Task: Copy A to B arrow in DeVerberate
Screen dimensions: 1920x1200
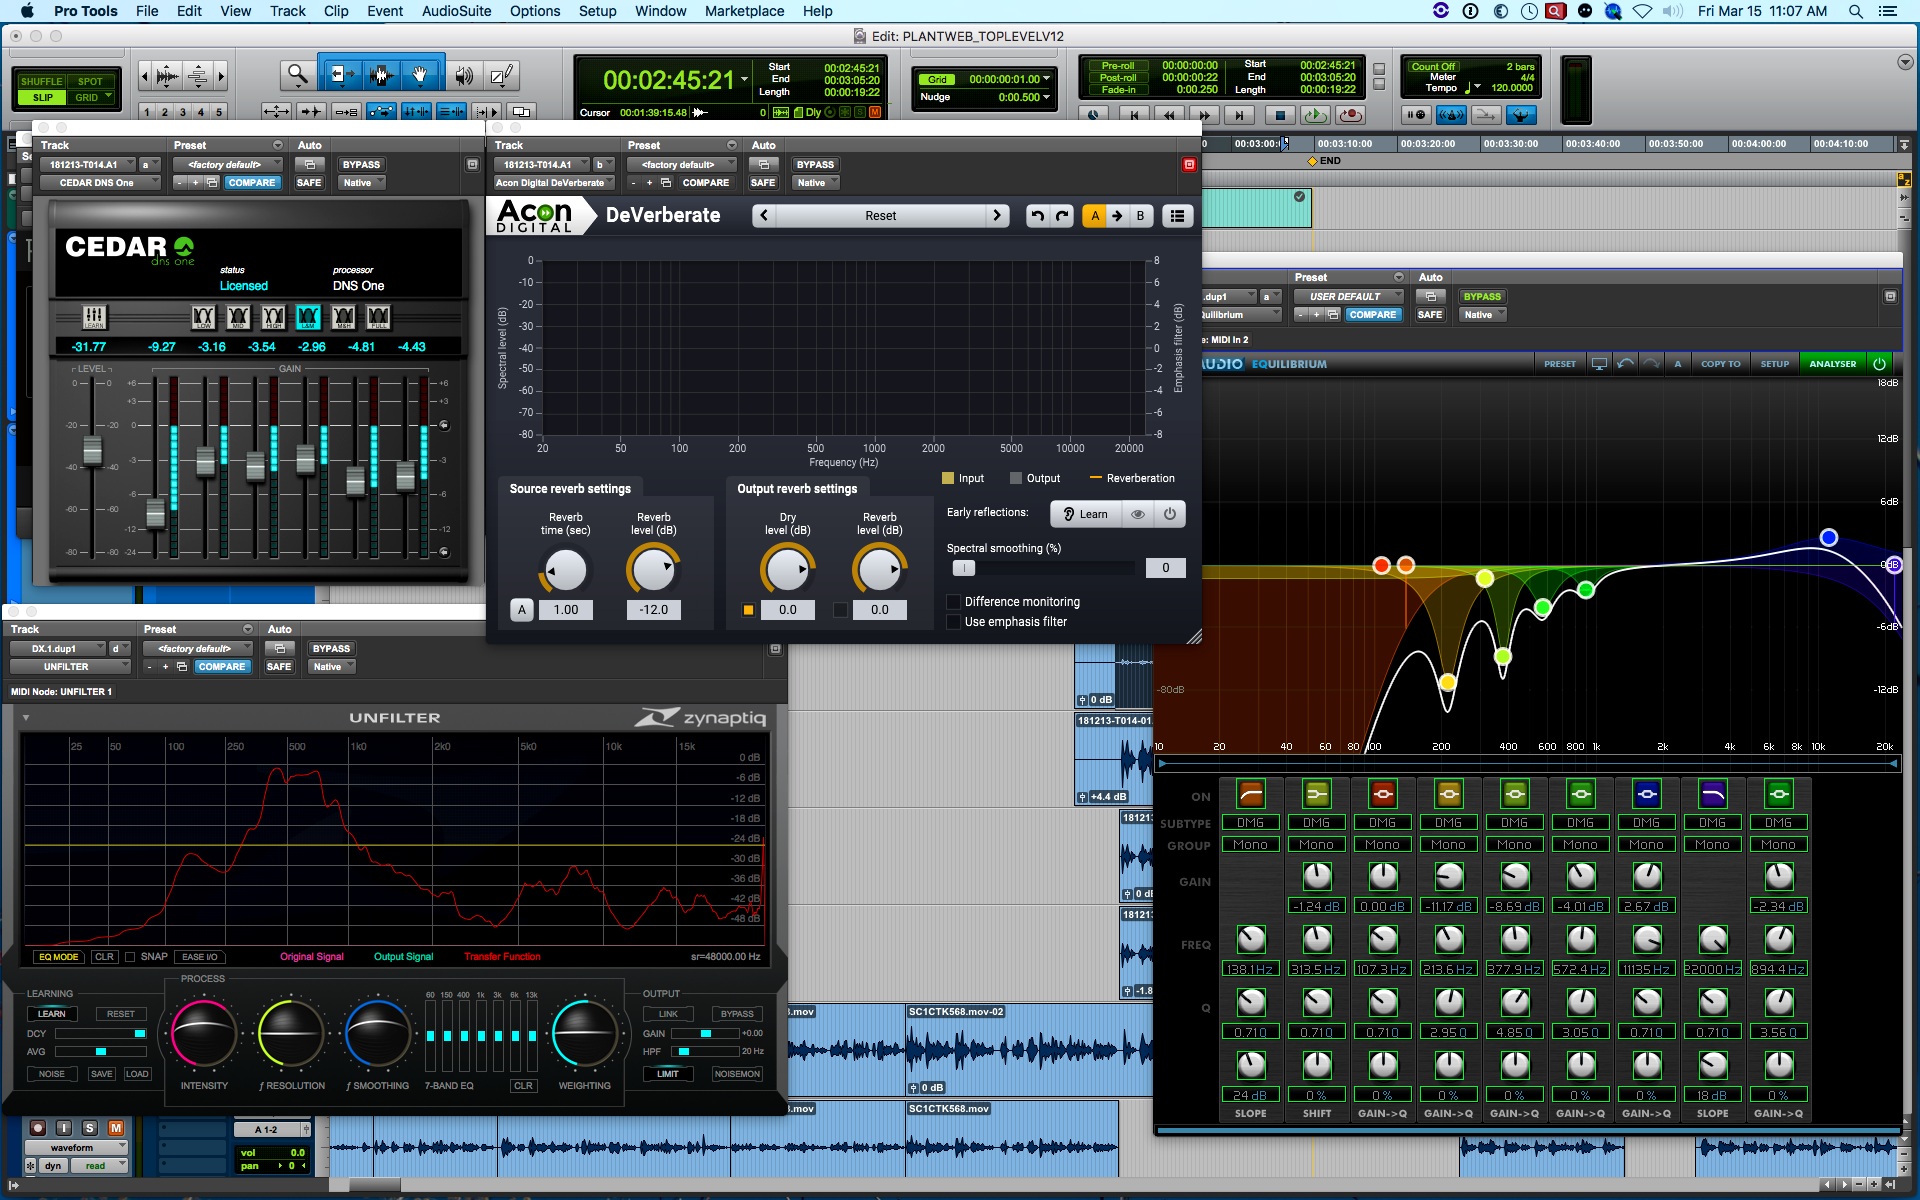Action: [x=1117, y=215]
